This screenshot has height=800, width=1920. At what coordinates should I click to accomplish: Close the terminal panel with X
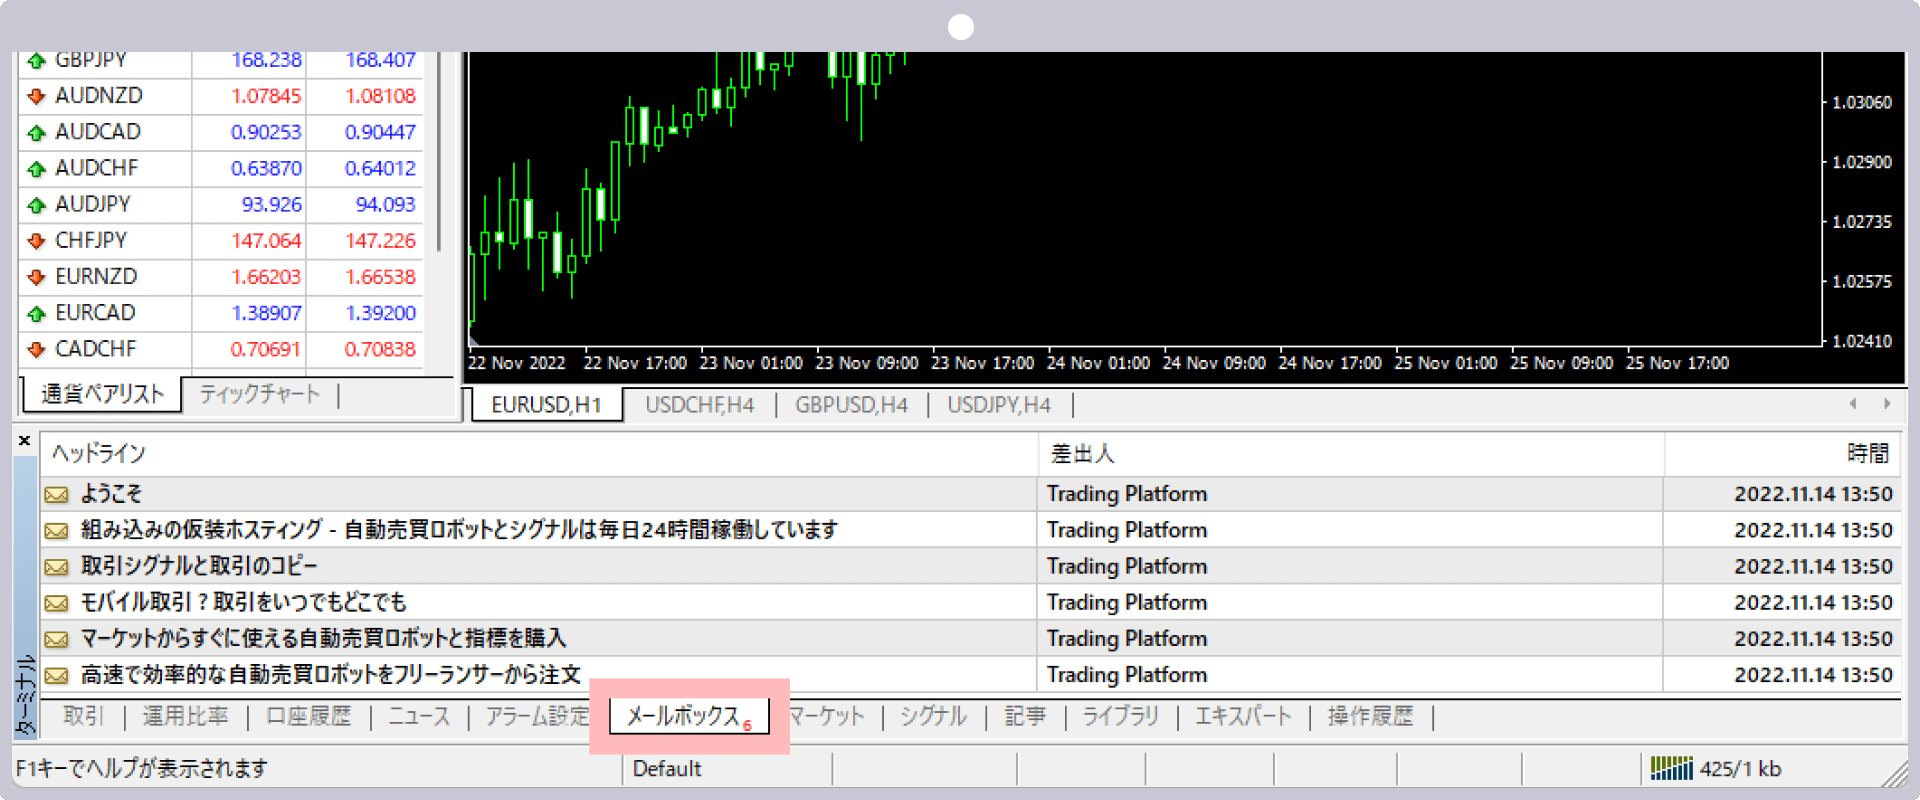(x=25, y=440)
